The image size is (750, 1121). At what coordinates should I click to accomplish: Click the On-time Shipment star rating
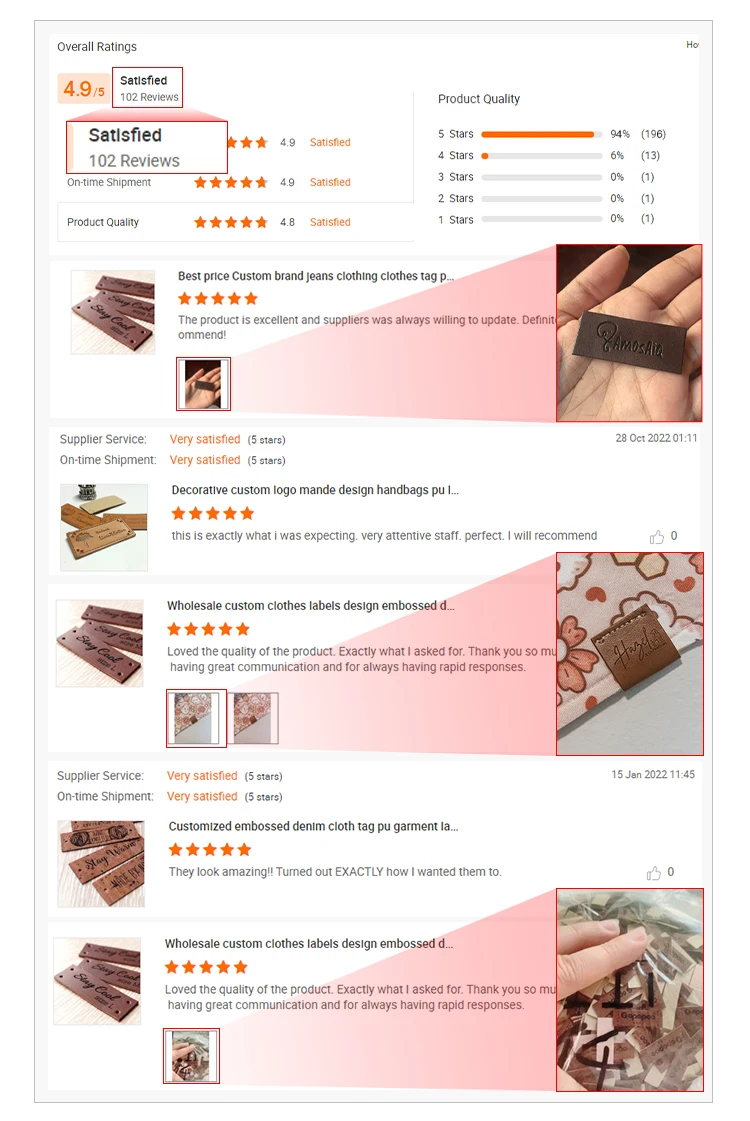[230, 182]
